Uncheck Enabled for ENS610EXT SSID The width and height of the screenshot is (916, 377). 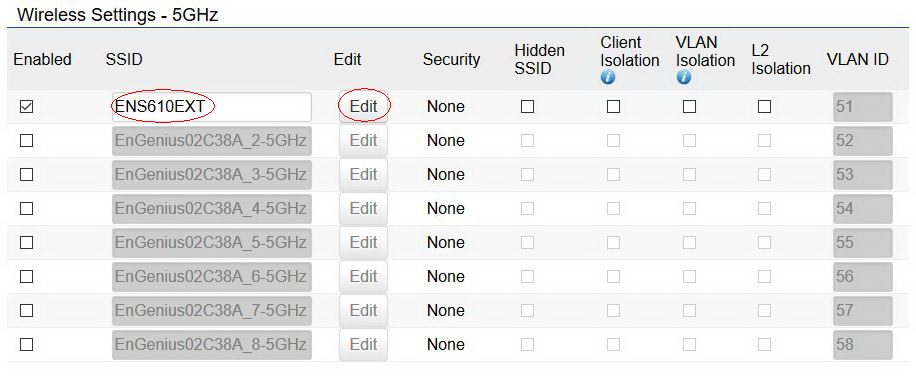(26, 107)
